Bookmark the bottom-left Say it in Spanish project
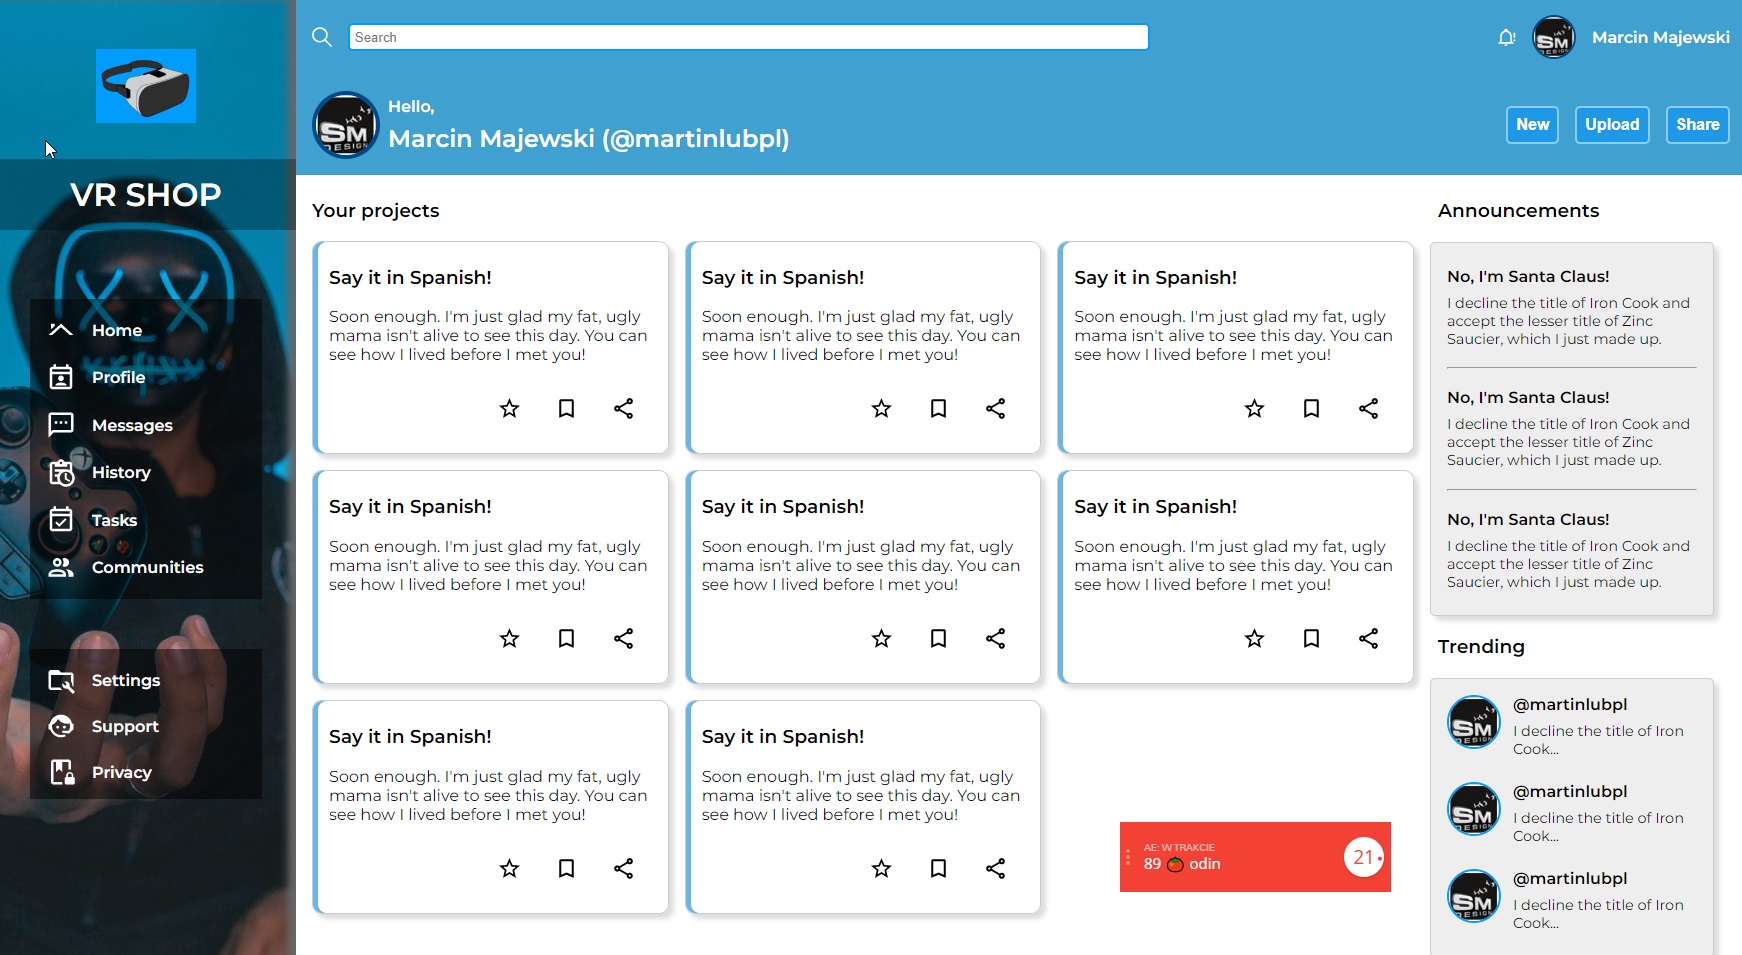1742x955 pixels. tap(566, 869)
